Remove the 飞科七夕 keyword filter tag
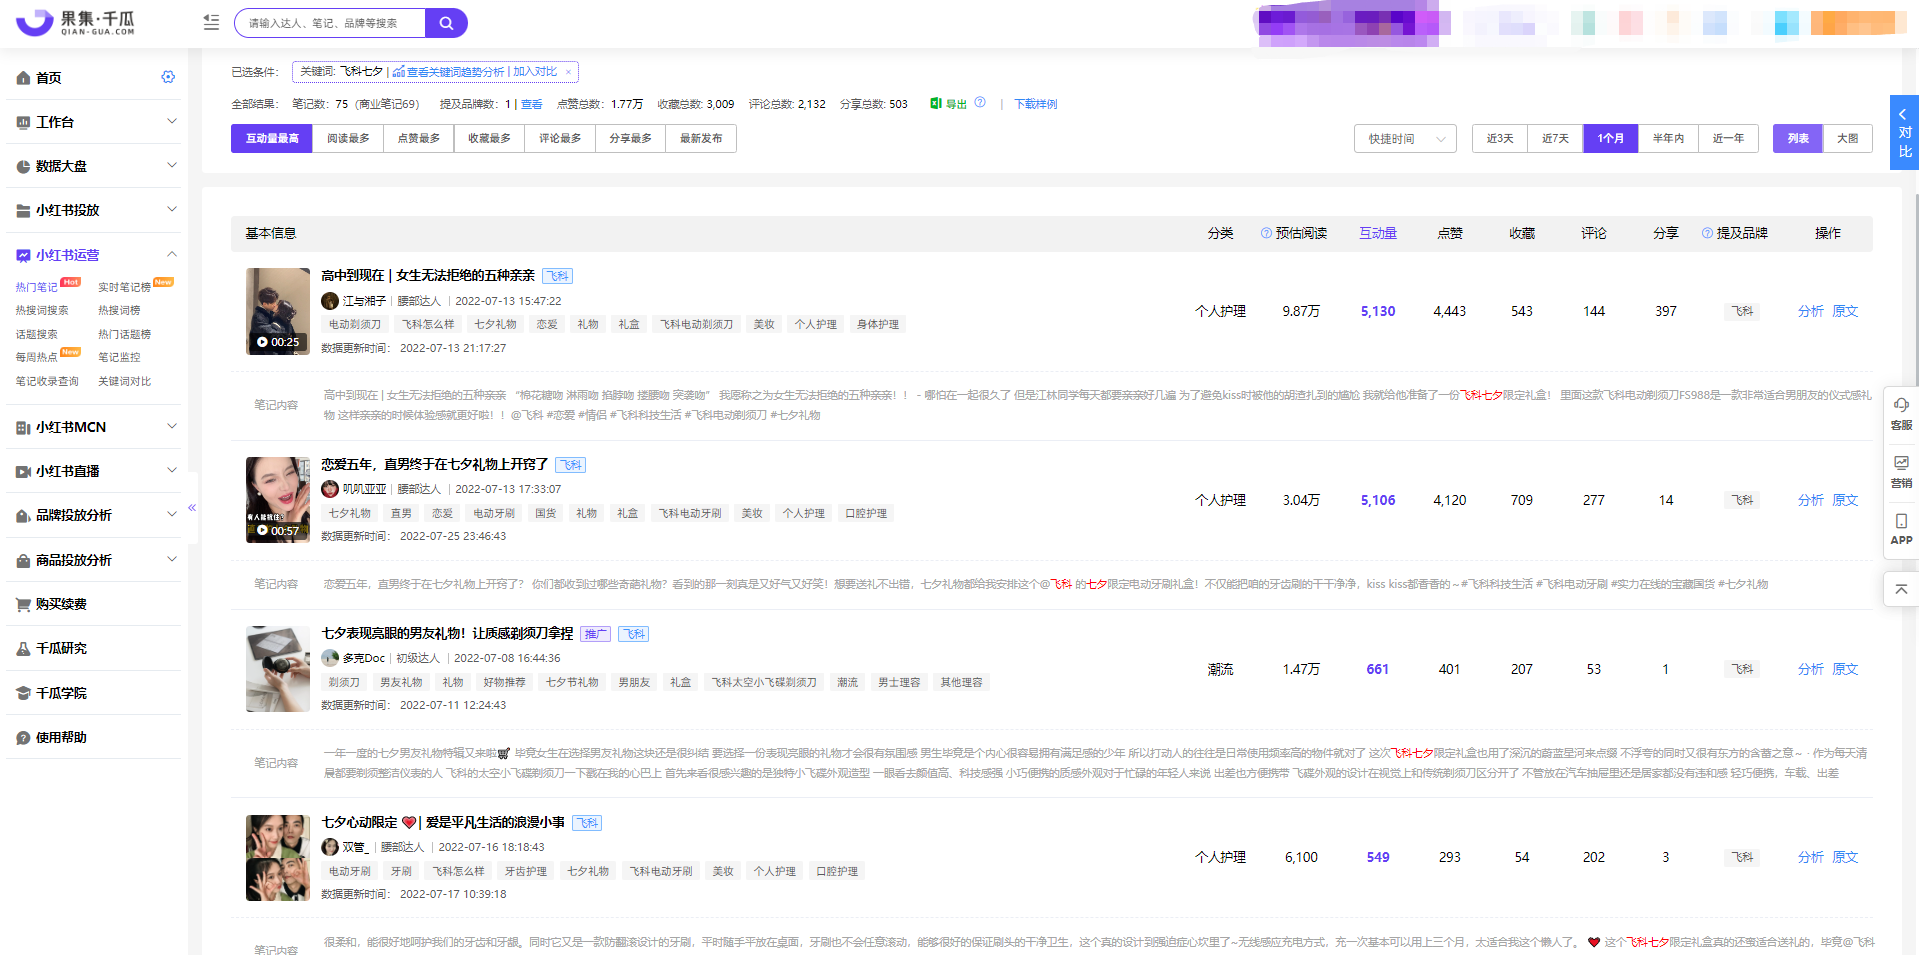This screenshot has height=955, width=1919. 568,72
